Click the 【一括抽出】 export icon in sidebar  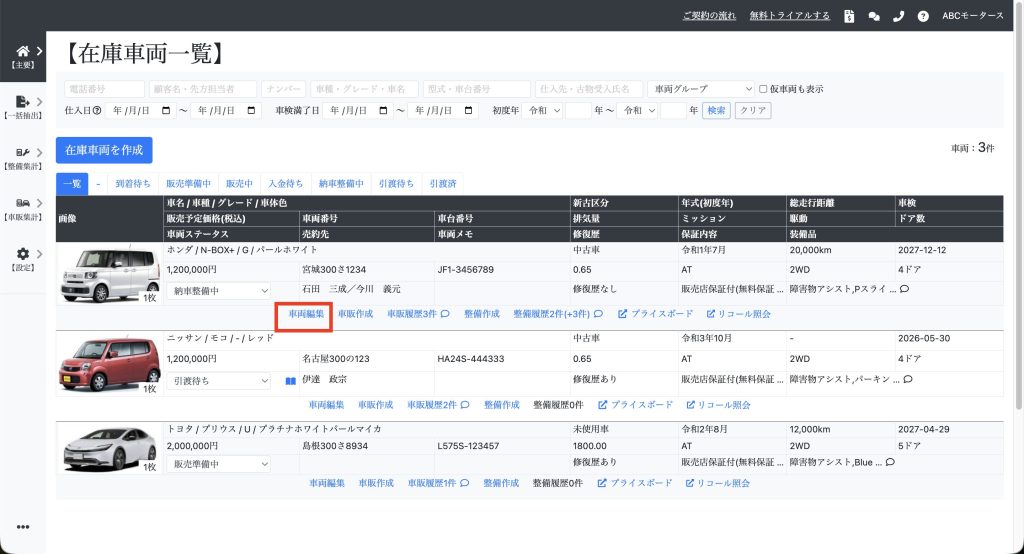(22, 102)
